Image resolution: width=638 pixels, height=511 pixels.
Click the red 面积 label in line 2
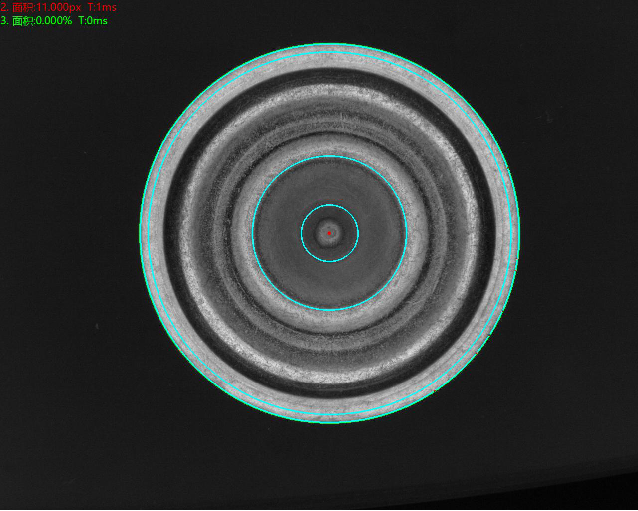point(22,7)
